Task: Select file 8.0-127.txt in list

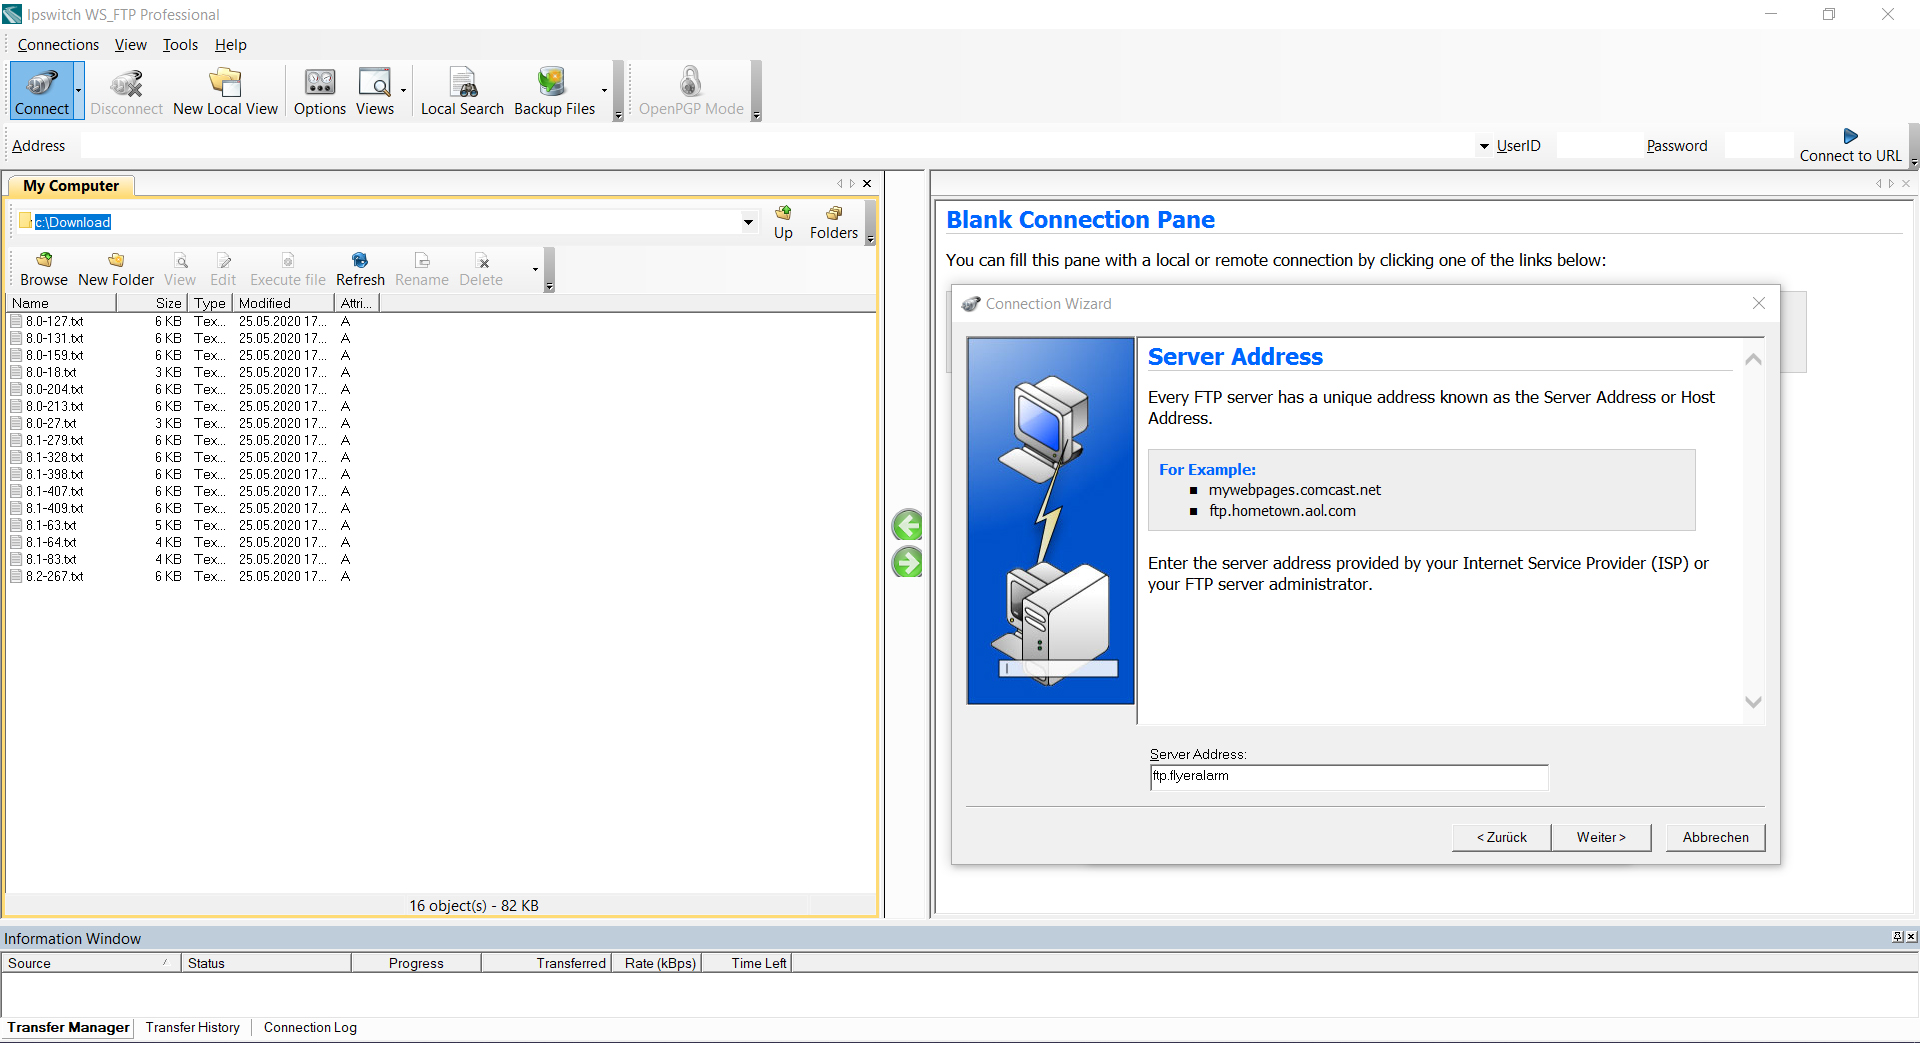Action: [x=55, y=321]
